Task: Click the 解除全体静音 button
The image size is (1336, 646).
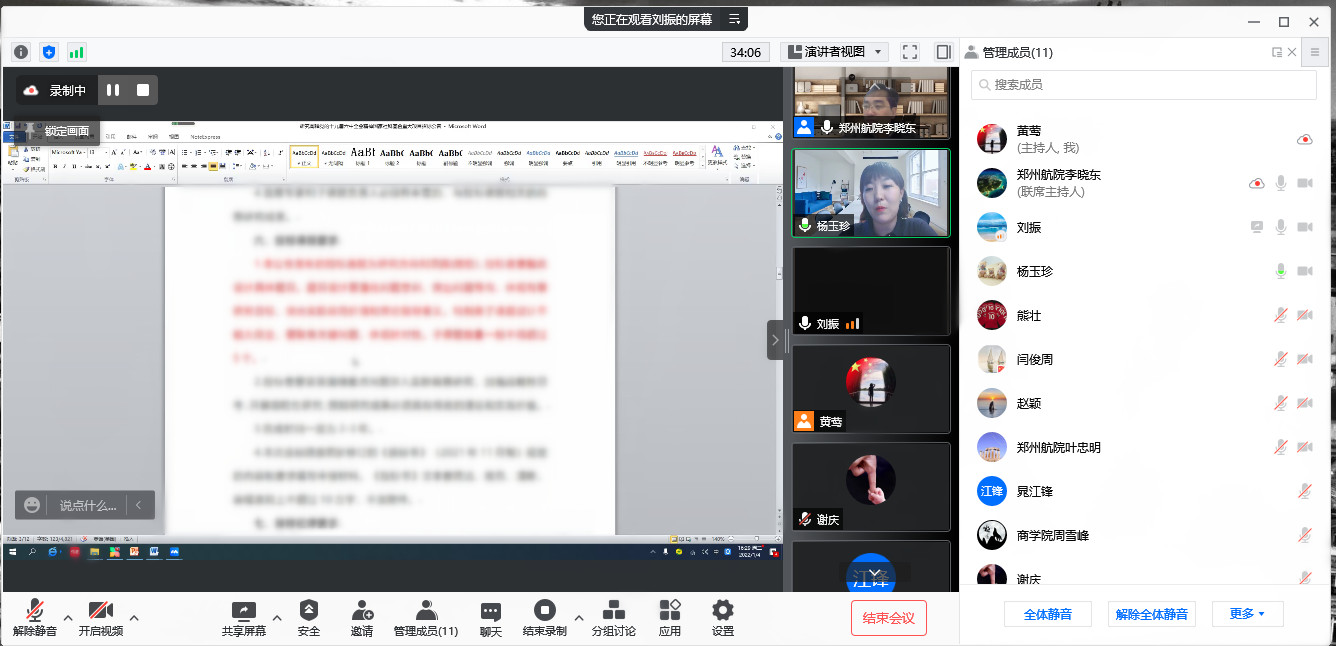Action: pyautogui.click(x=1152, y=614)
